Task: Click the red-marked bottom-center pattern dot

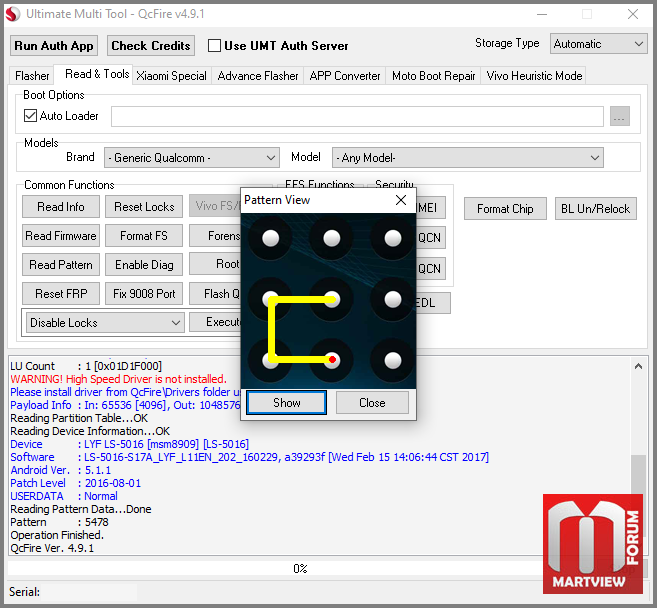Action: pyautogui.click(x=332, y=359)
